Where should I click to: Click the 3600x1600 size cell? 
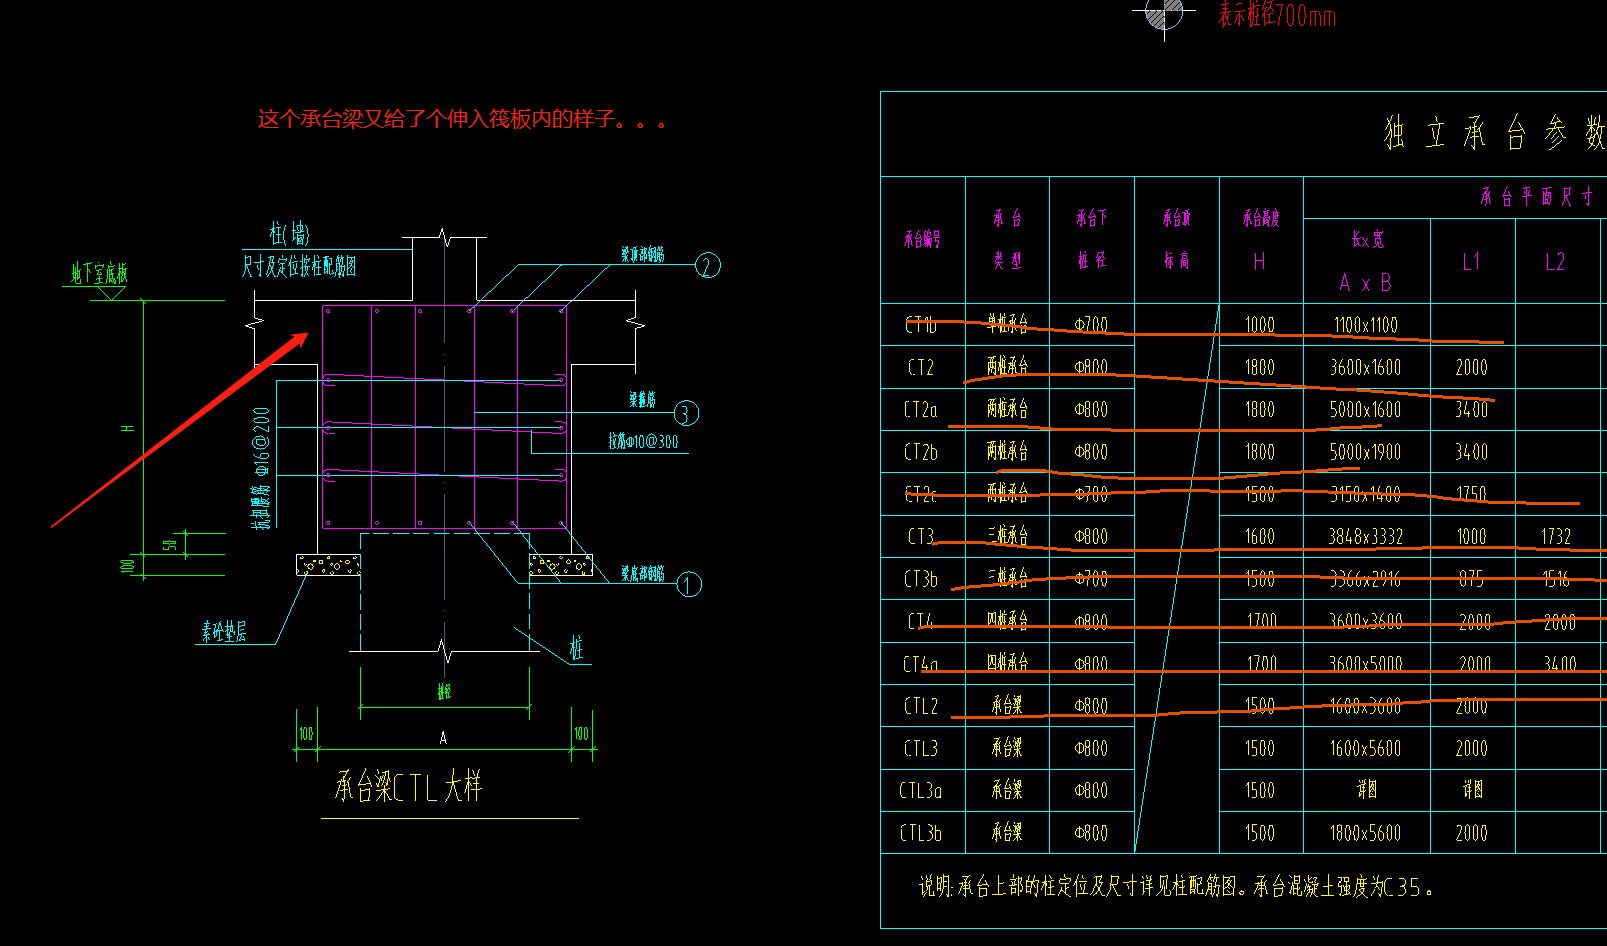1366,367
